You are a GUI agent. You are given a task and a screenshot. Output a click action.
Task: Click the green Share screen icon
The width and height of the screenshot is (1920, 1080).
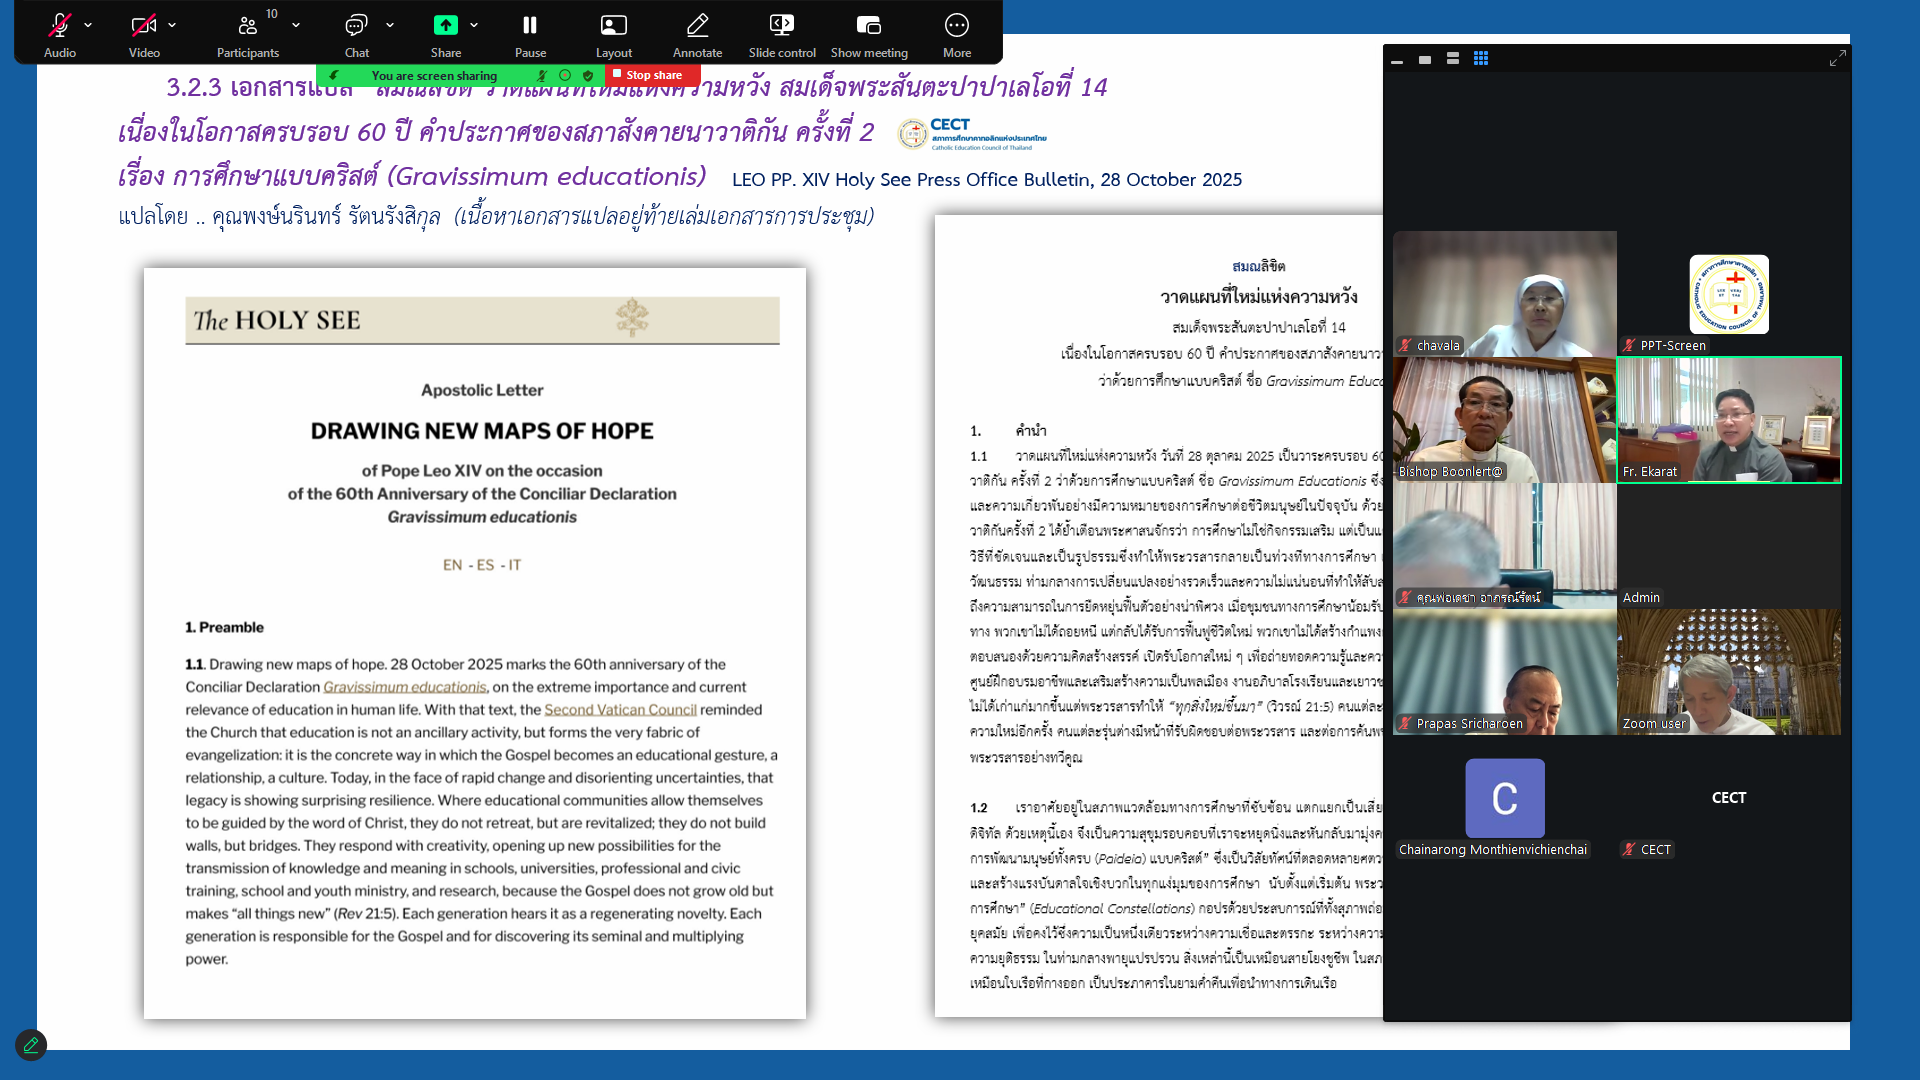[x=446, y=26]
